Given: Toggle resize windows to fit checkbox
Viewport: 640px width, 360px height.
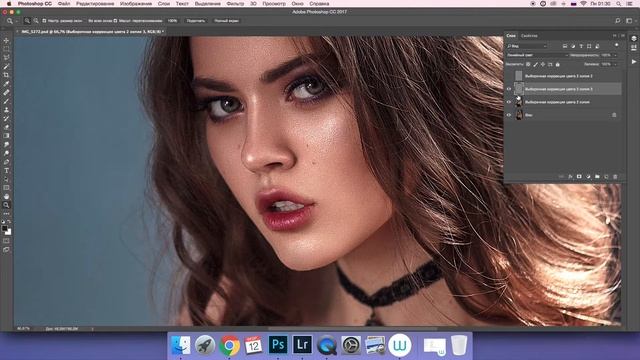Looking at the screenshot, I should tap(44, 21).
